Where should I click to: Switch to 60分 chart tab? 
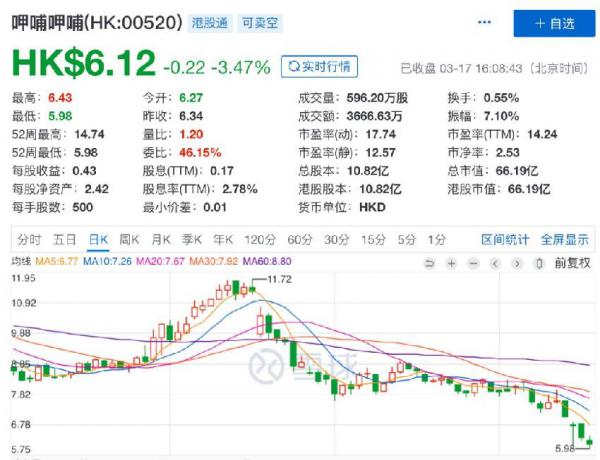tap(300, 240)
